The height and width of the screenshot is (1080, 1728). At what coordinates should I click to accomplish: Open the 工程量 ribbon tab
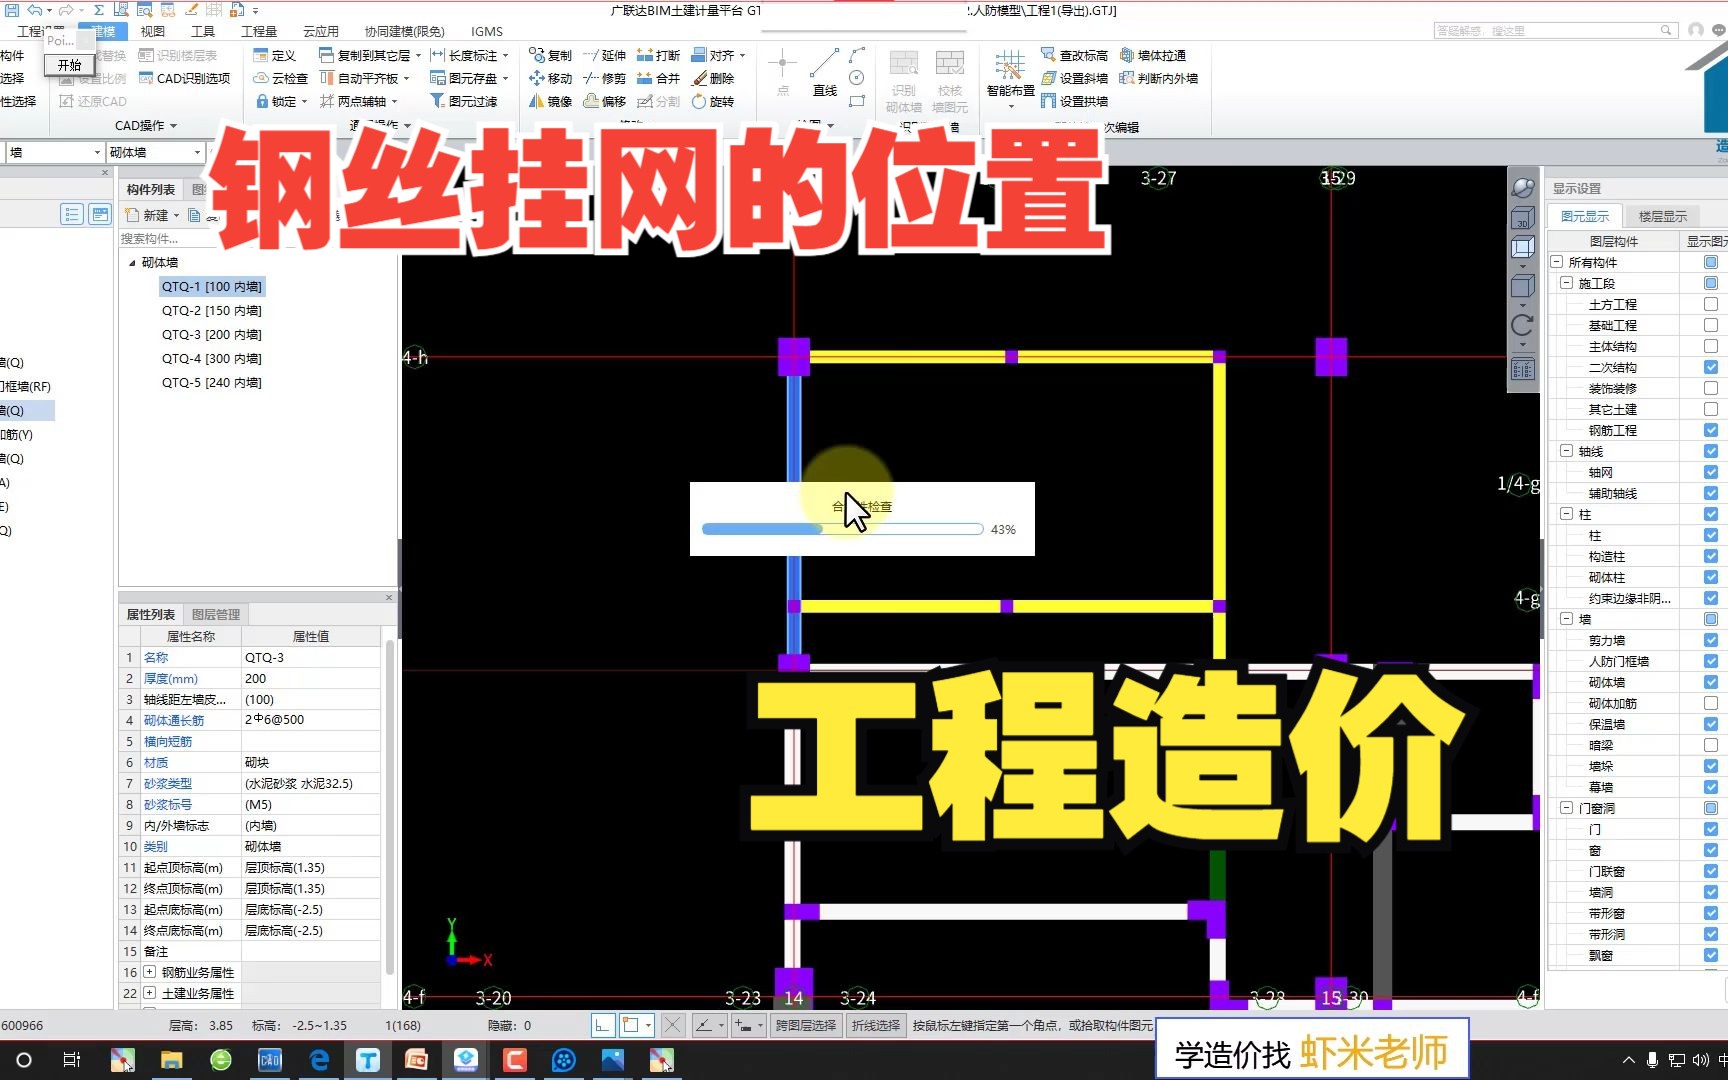click(259, 31)
